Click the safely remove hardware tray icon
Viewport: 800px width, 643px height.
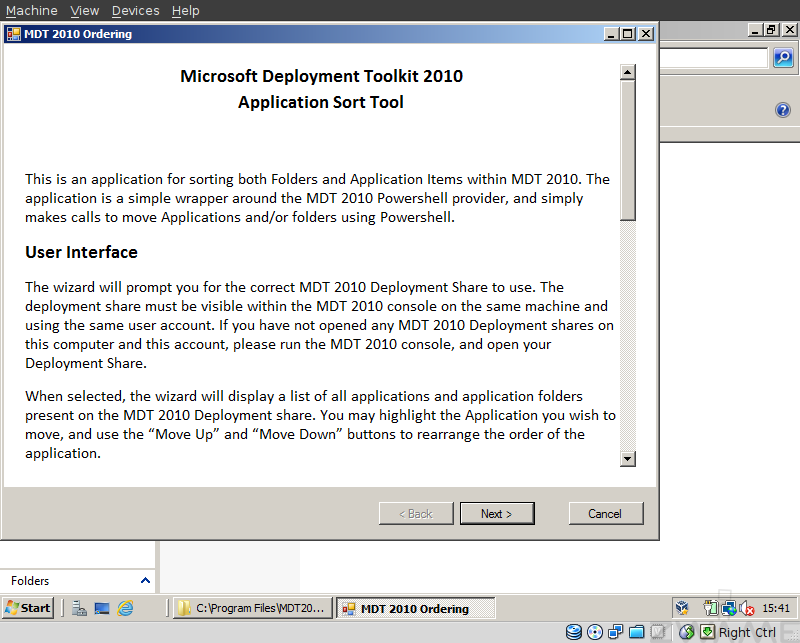click(710, 608)
